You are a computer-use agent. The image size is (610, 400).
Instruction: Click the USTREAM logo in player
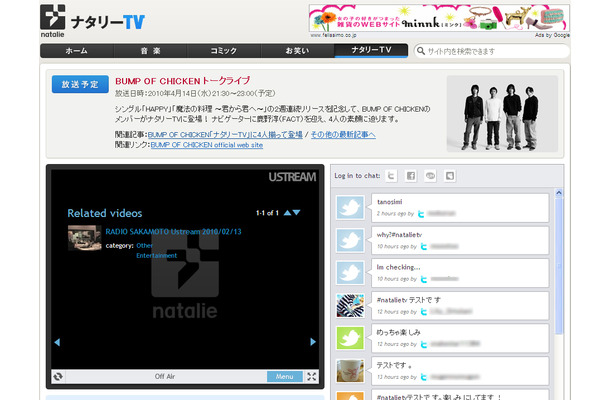292,177
